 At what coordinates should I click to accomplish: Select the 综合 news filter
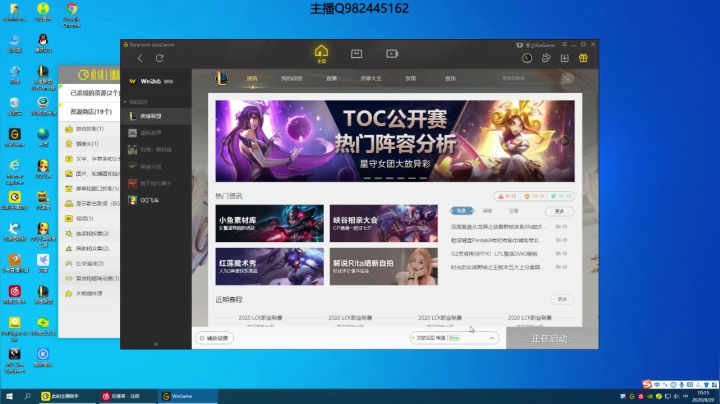[x=487, y=211]
